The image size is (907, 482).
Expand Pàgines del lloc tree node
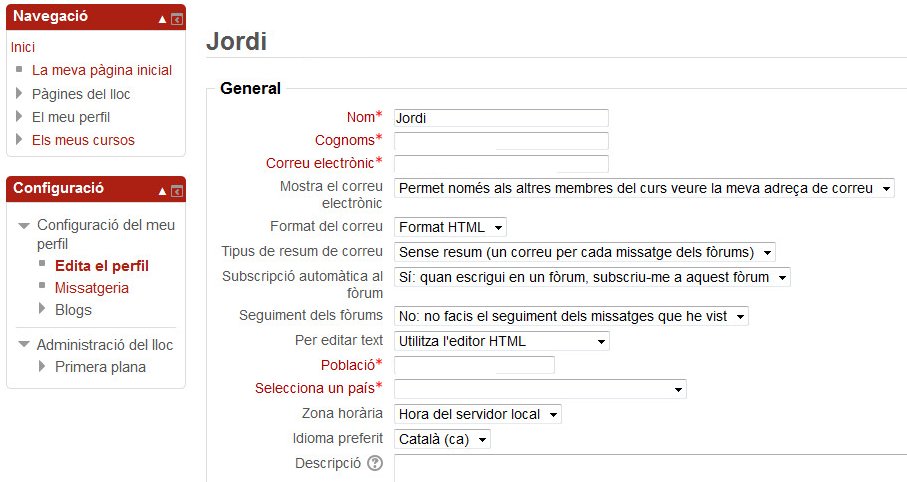[x=21, y=94]
